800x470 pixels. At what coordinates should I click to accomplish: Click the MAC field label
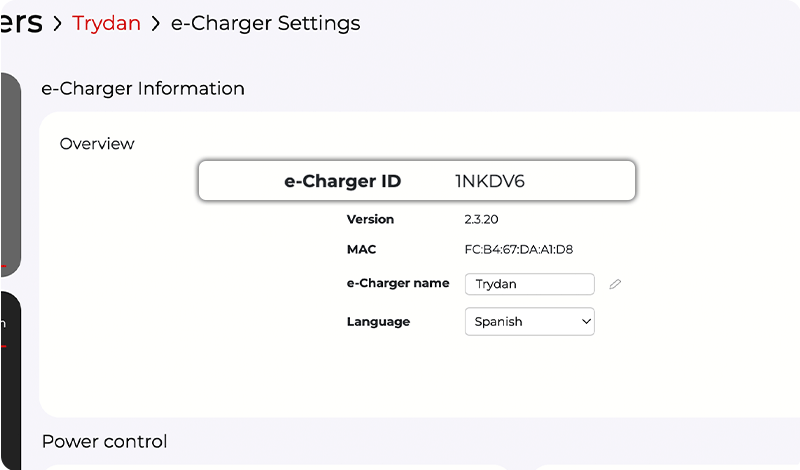tap(361, 249)
